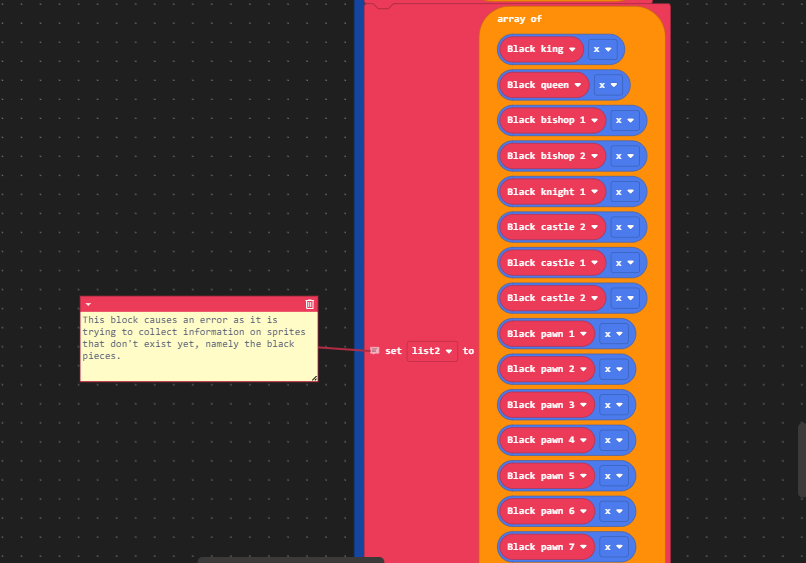Select the orange 'array of' block label
The width and height of the screenshot is (806, 563).
pyautogui.click(x=519, y=19)
